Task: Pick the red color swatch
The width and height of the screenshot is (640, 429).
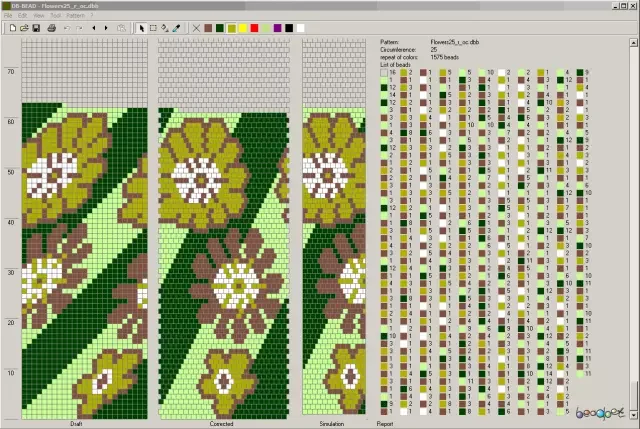Action: click(254, 28)
